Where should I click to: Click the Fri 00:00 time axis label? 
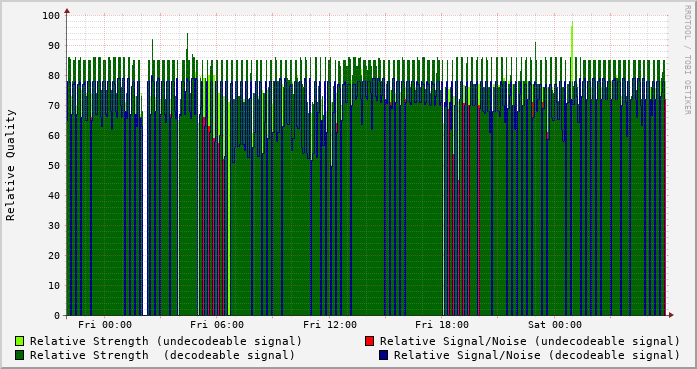pyautogui.click(x=105, y=325)
